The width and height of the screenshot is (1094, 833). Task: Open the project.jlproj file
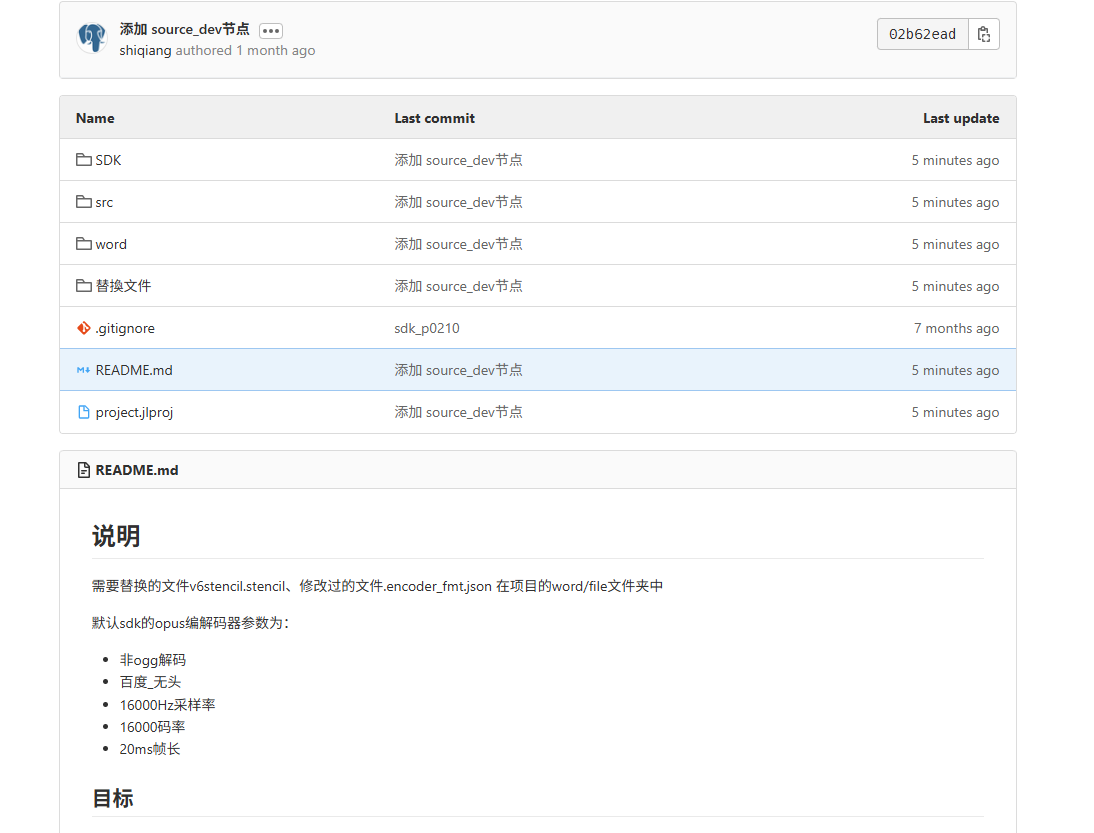134,412
